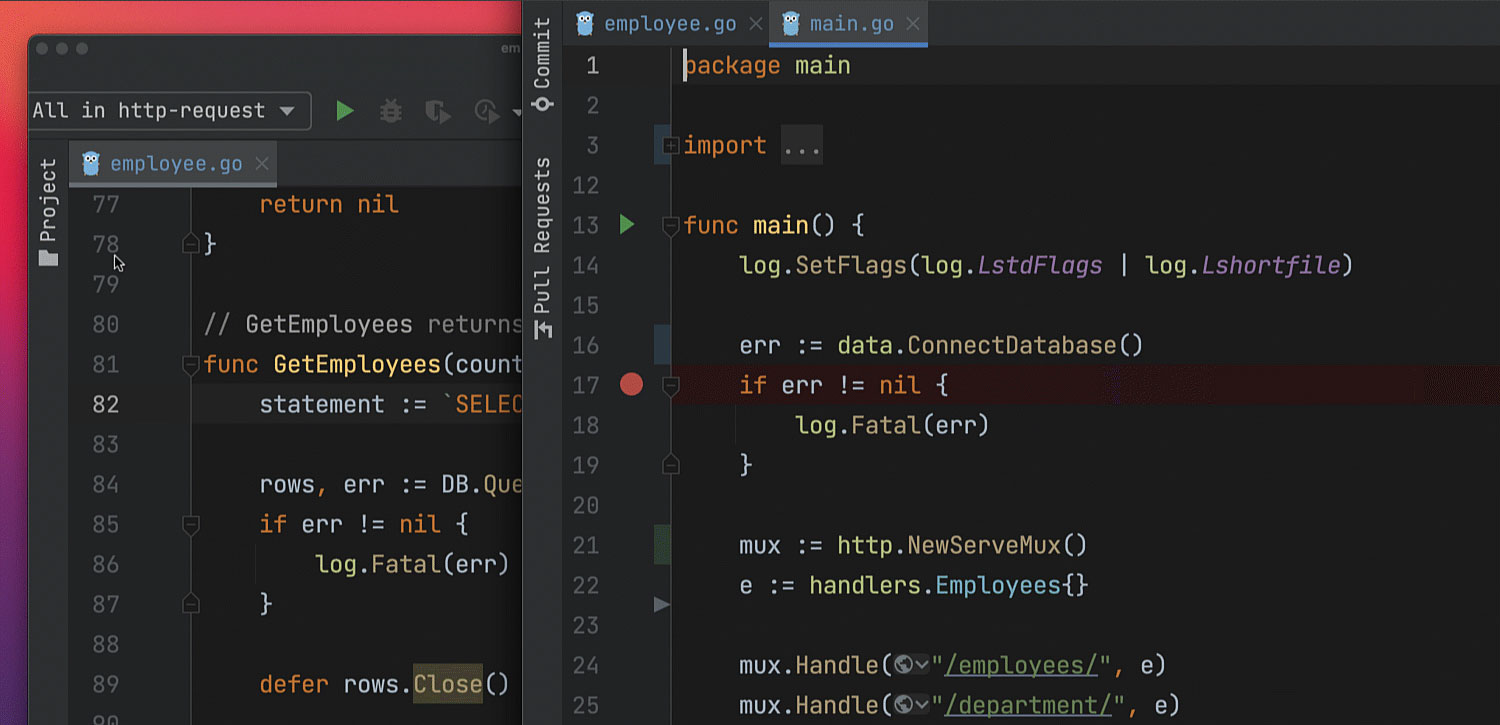Click log.Fatal(err) in main.go line 18
1500x725 pixels.
point(892,425)
